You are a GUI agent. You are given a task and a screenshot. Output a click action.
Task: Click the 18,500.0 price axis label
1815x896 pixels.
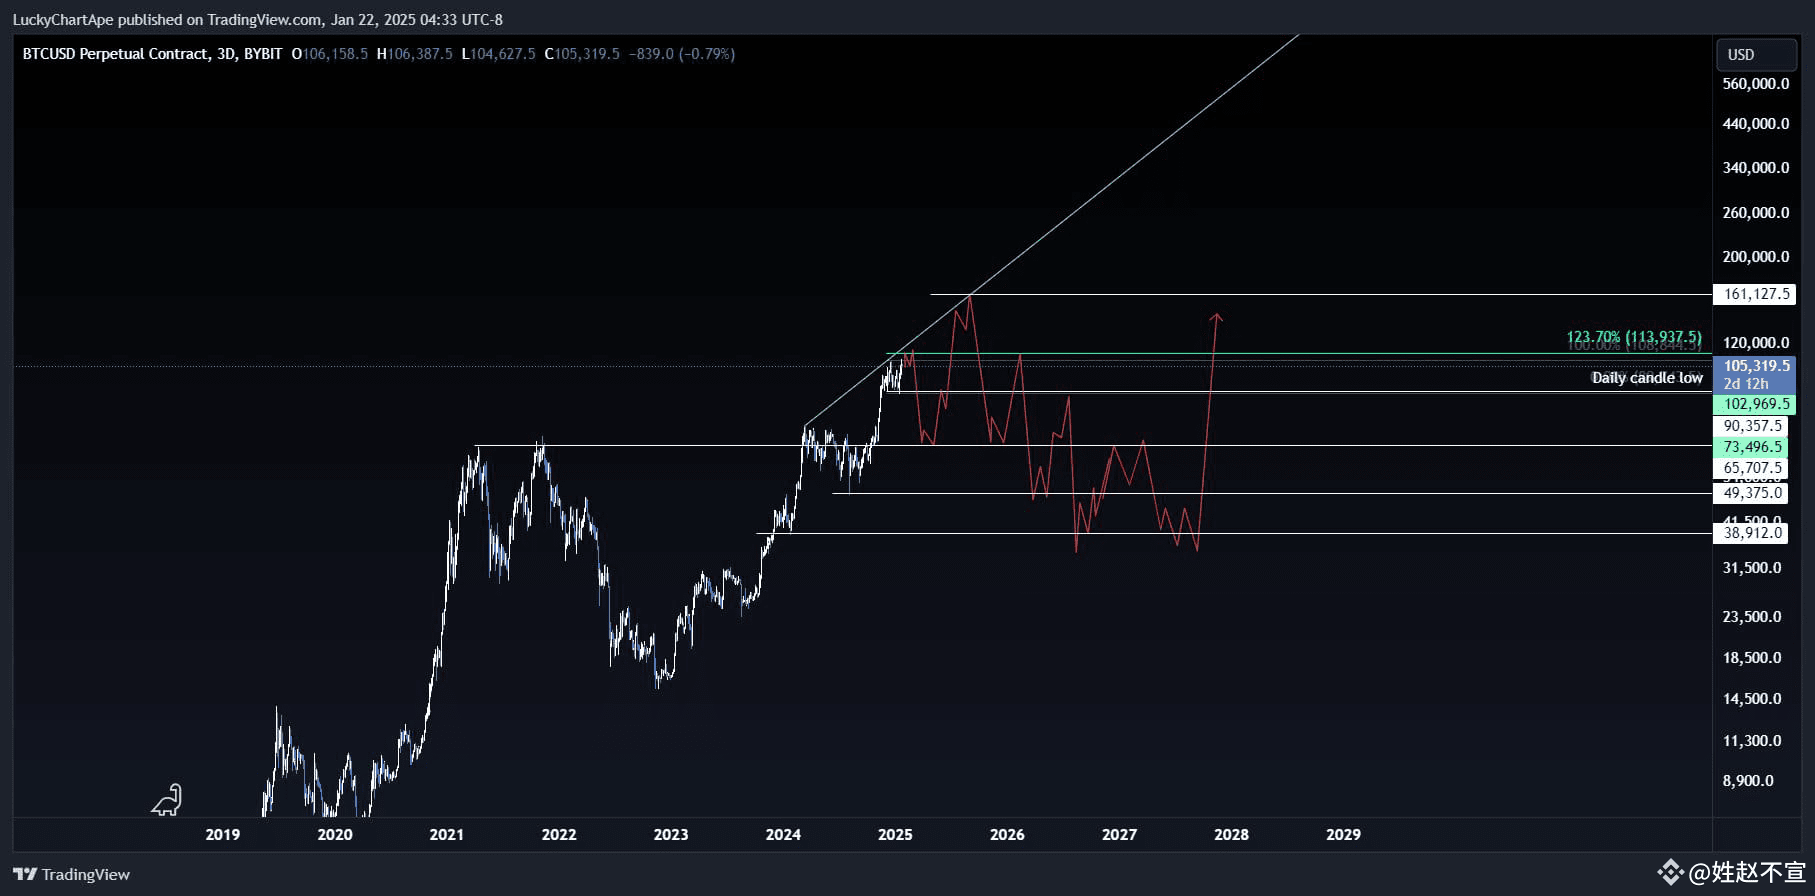coord(1752,658)
